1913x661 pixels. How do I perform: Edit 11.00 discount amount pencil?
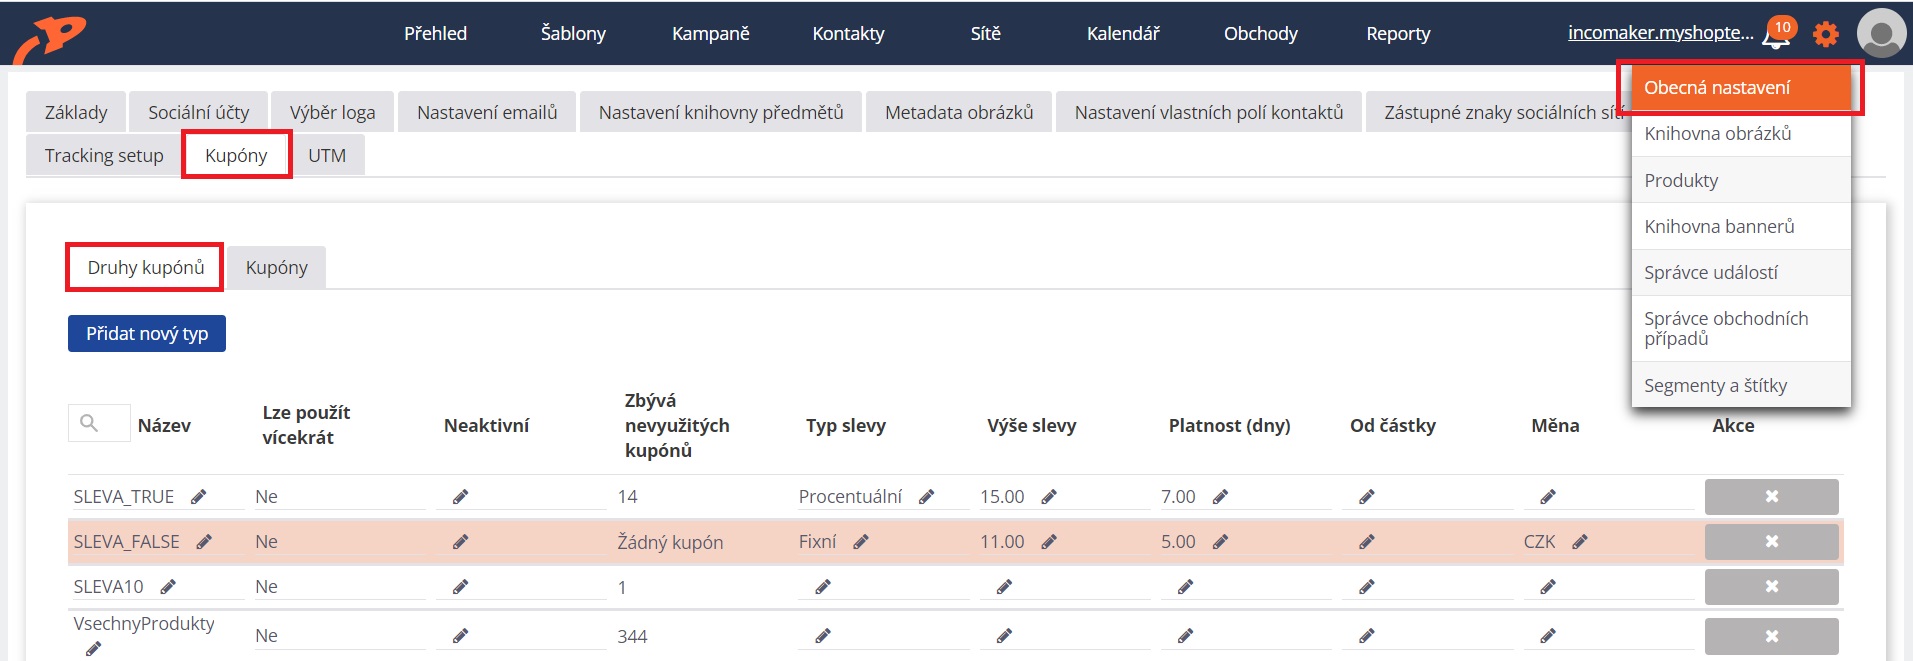point(1049,541)
